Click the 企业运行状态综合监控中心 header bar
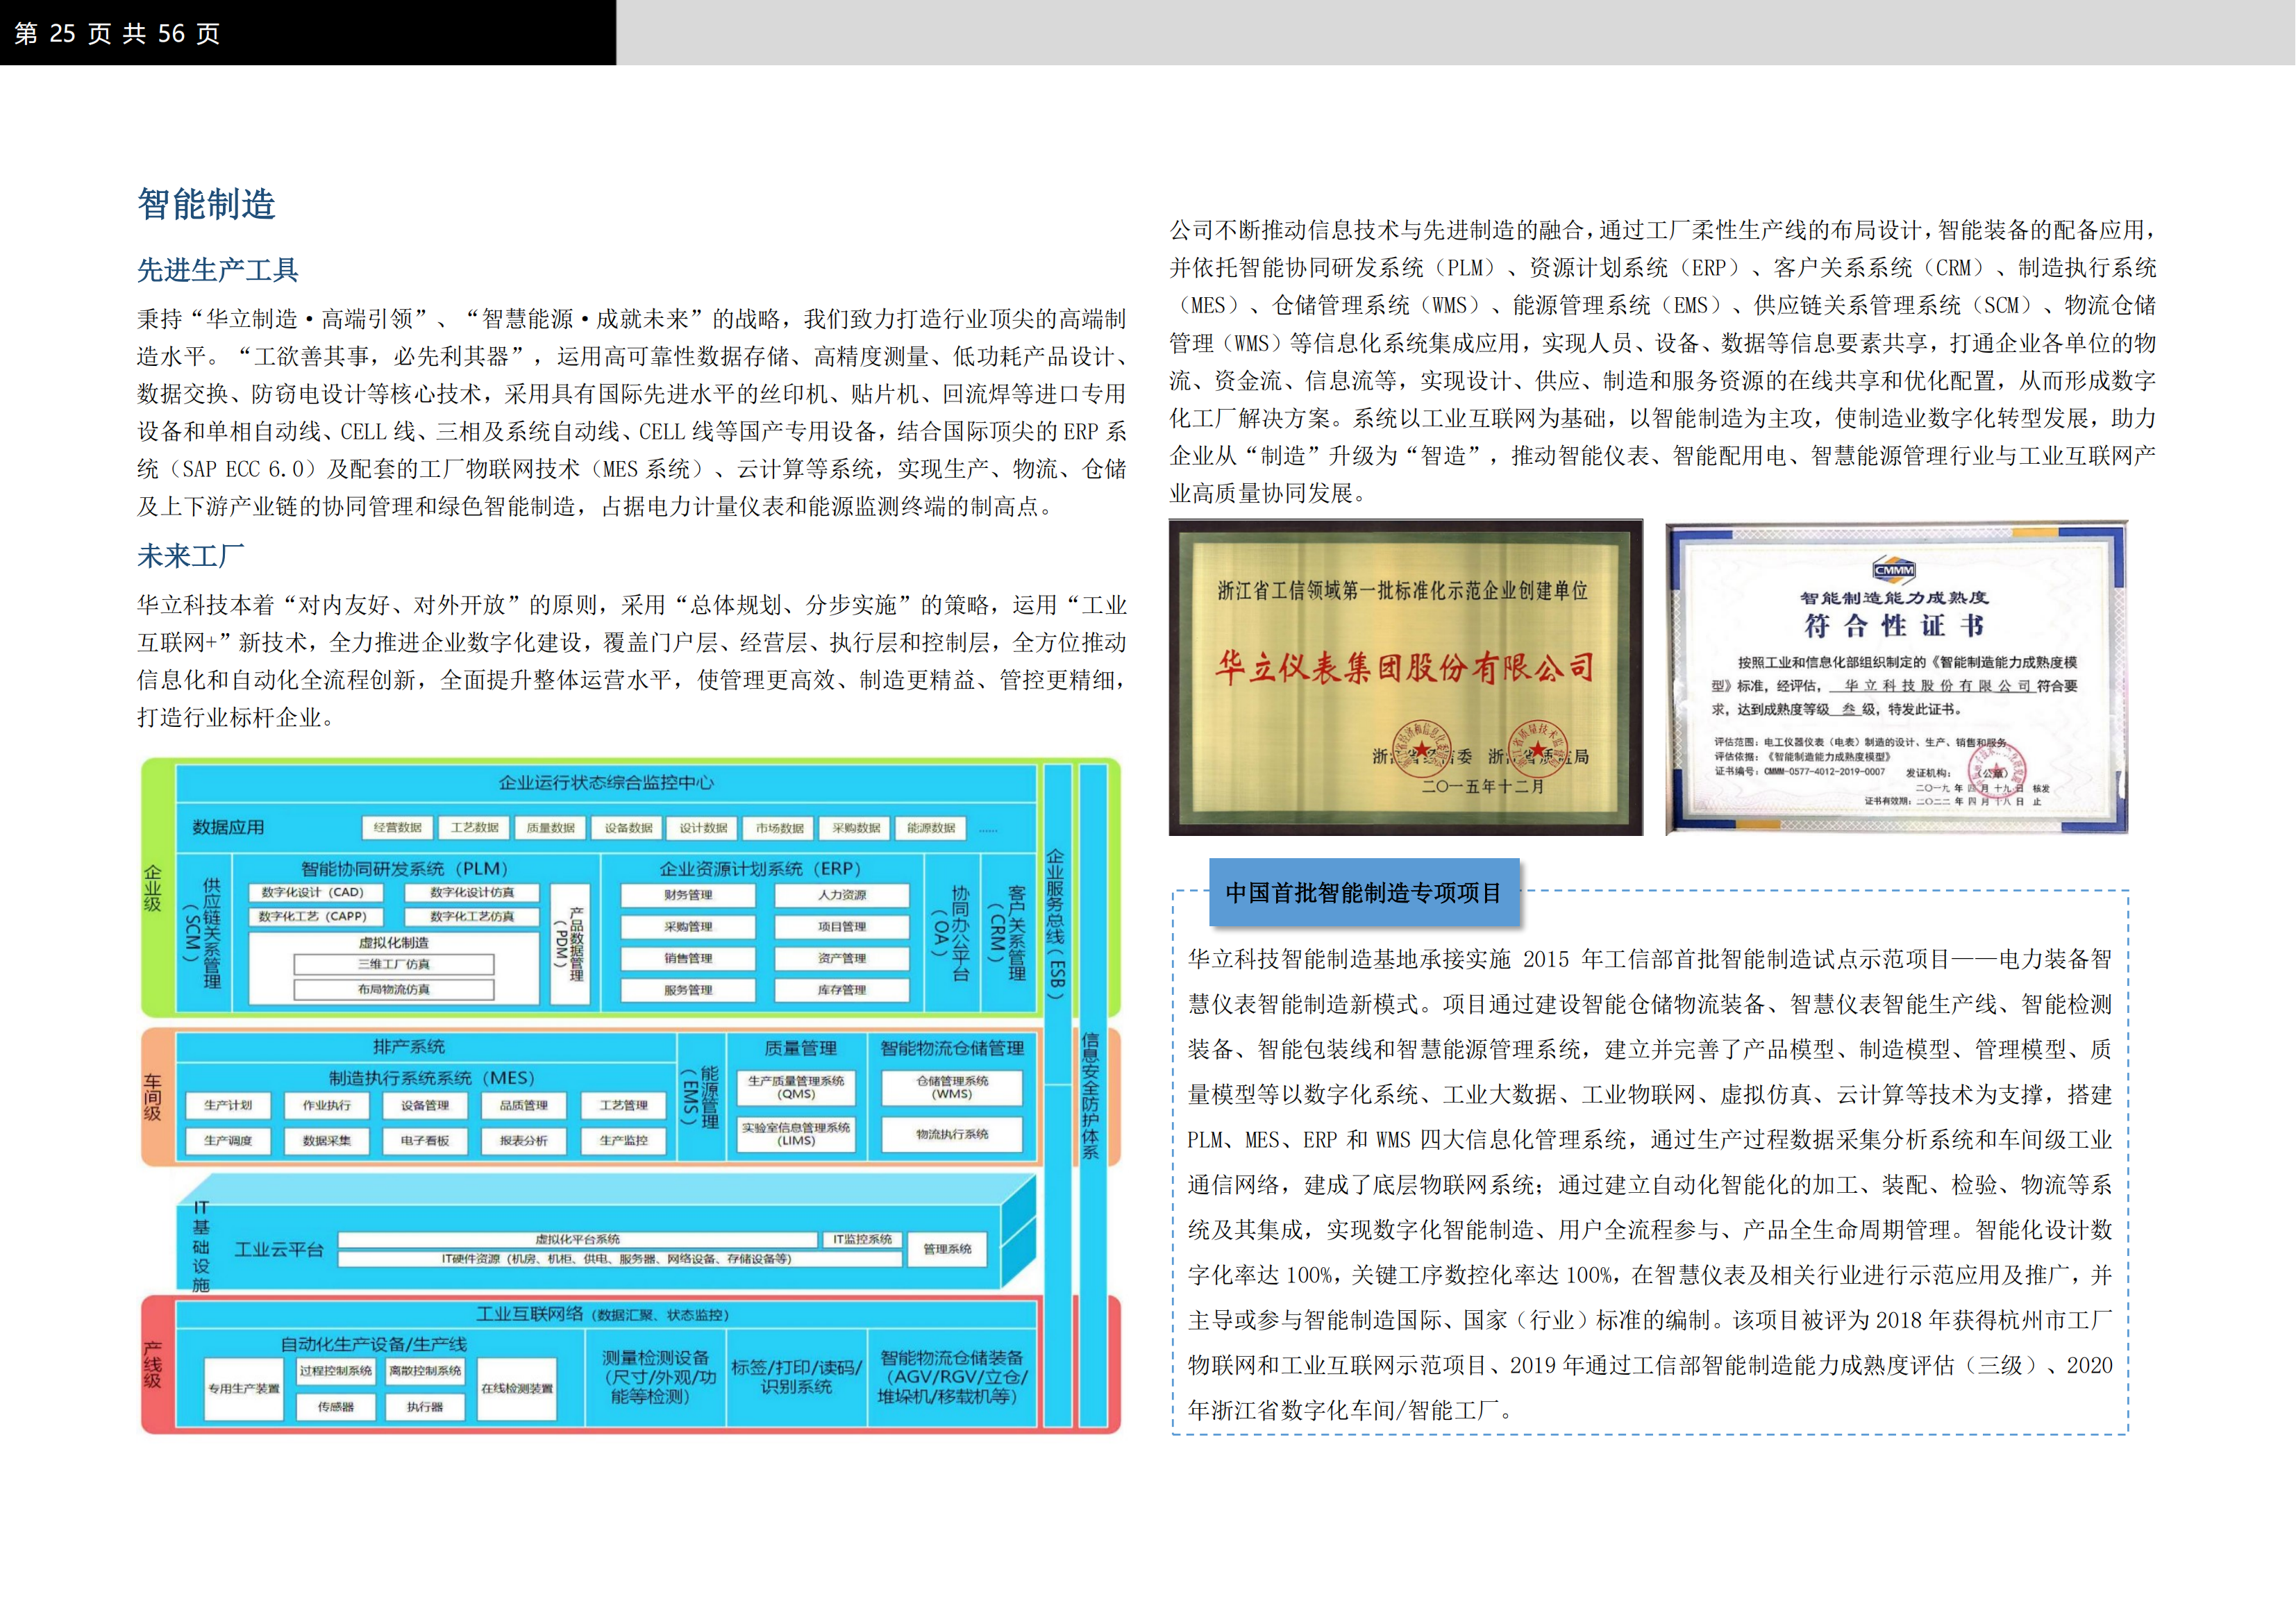 606,782
